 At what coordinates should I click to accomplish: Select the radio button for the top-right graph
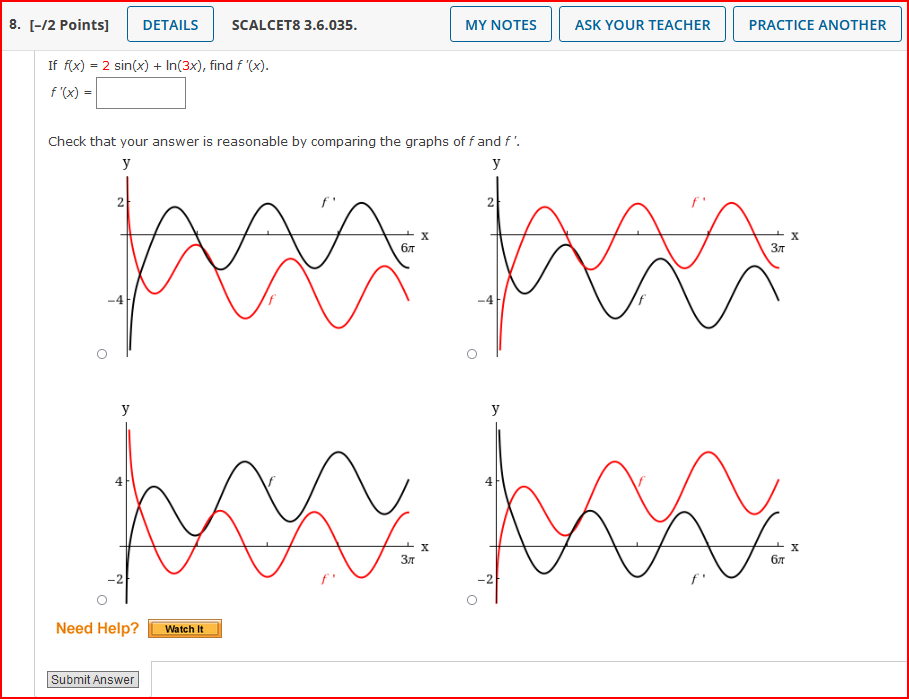(x=471, y=353)
